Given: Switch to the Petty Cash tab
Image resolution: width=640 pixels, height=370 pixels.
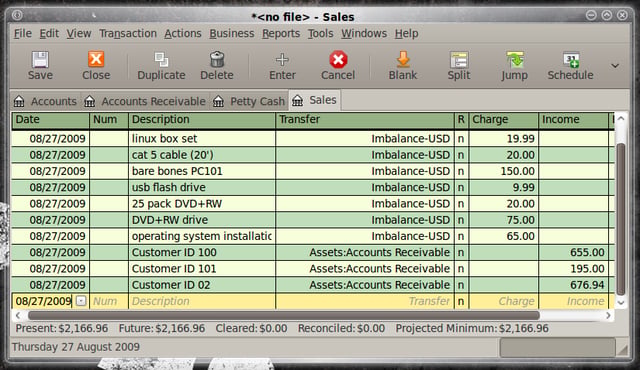Looking at the screenshot, I should coord(249,101).
